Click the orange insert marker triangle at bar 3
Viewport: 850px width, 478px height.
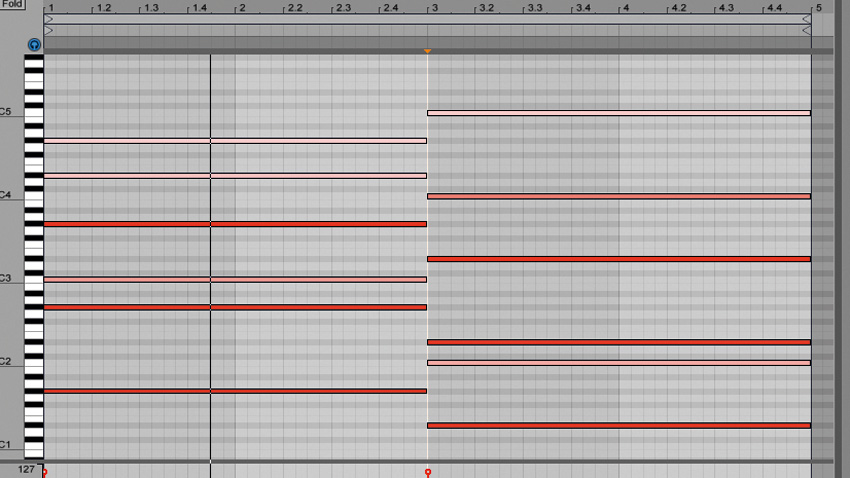(x=428, y=51)
